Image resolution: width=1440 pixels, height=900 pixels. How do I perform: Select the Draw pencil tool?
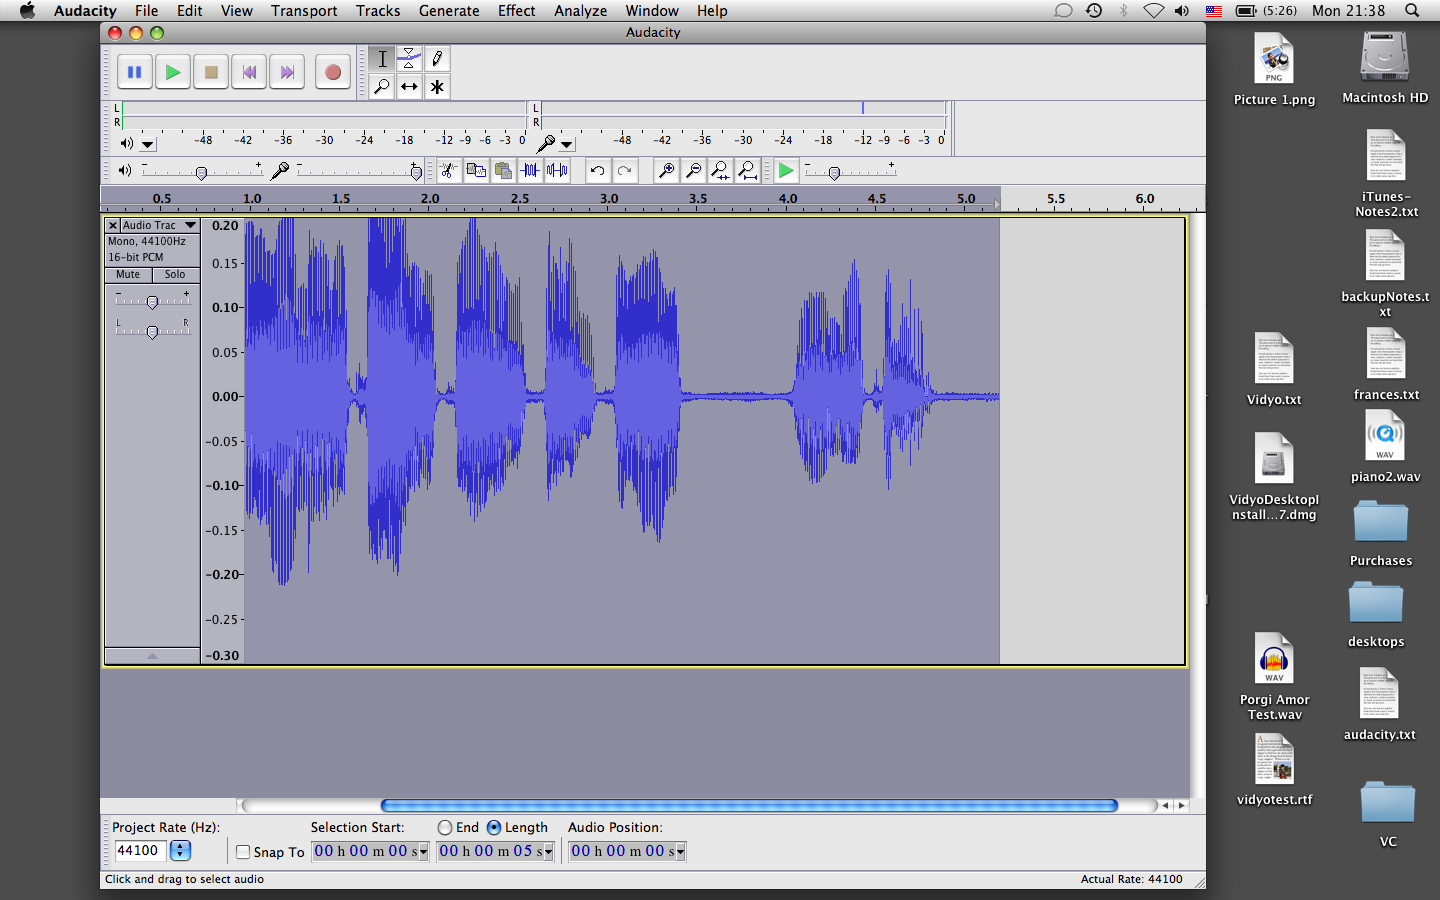437,59
